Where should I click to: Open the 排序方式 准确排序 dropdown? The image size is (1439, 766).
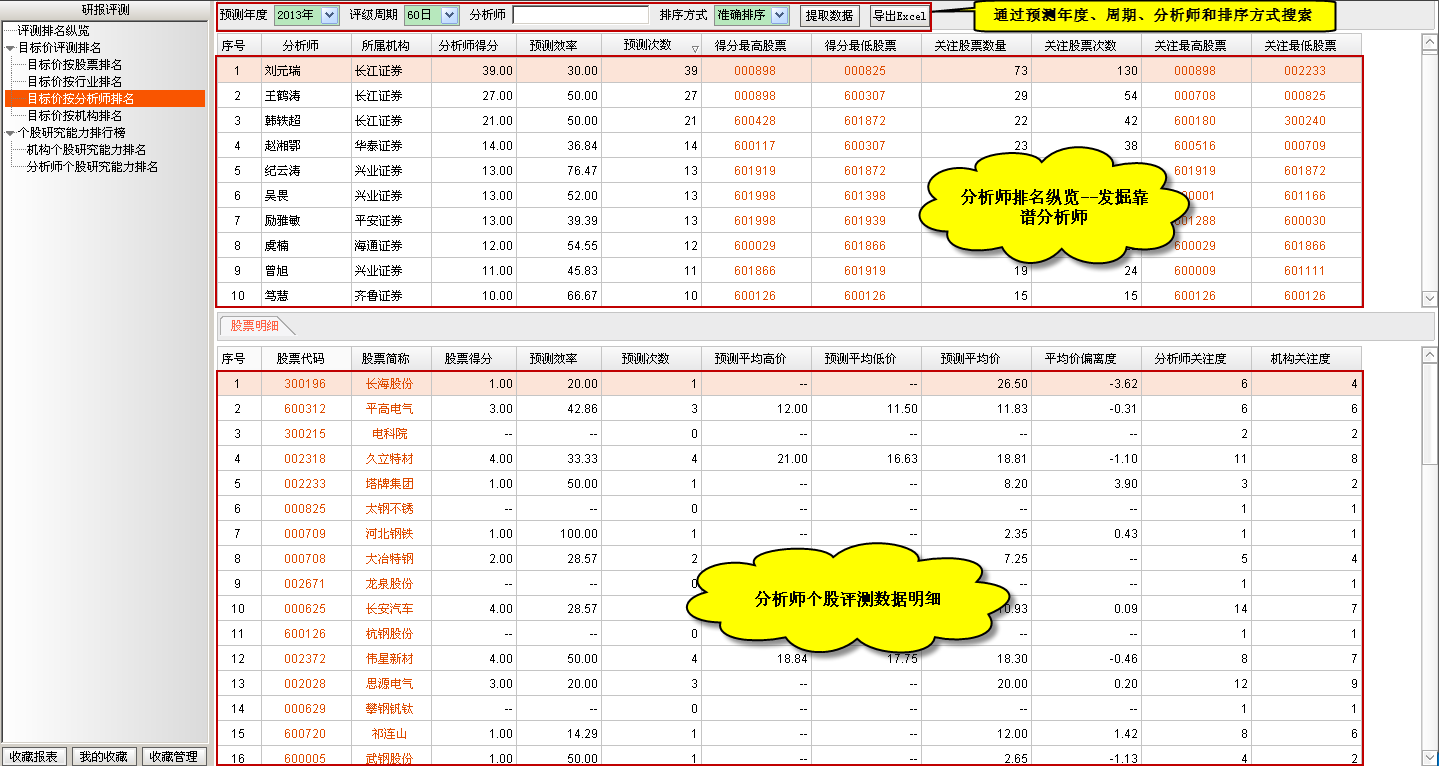[x=779, y=15]
